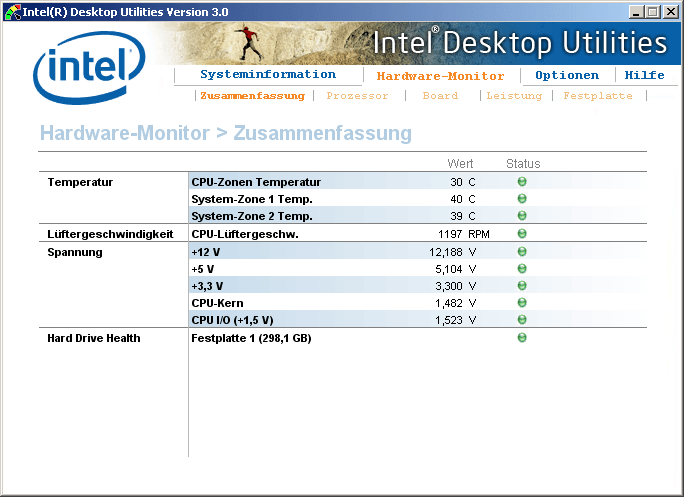Click the 1197 RPM fan speed value
The image size is (684, 497).
coord(464,234)
